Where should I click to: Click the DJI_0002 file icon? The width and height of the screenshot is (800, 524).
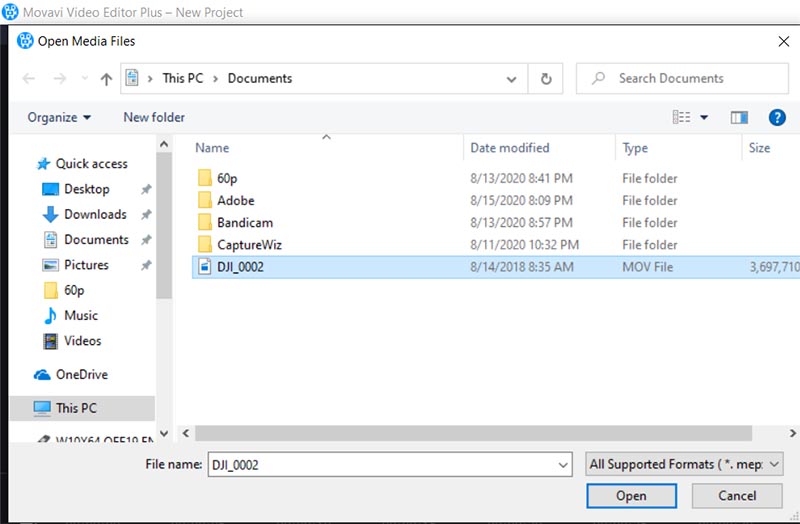click(205, 267)
